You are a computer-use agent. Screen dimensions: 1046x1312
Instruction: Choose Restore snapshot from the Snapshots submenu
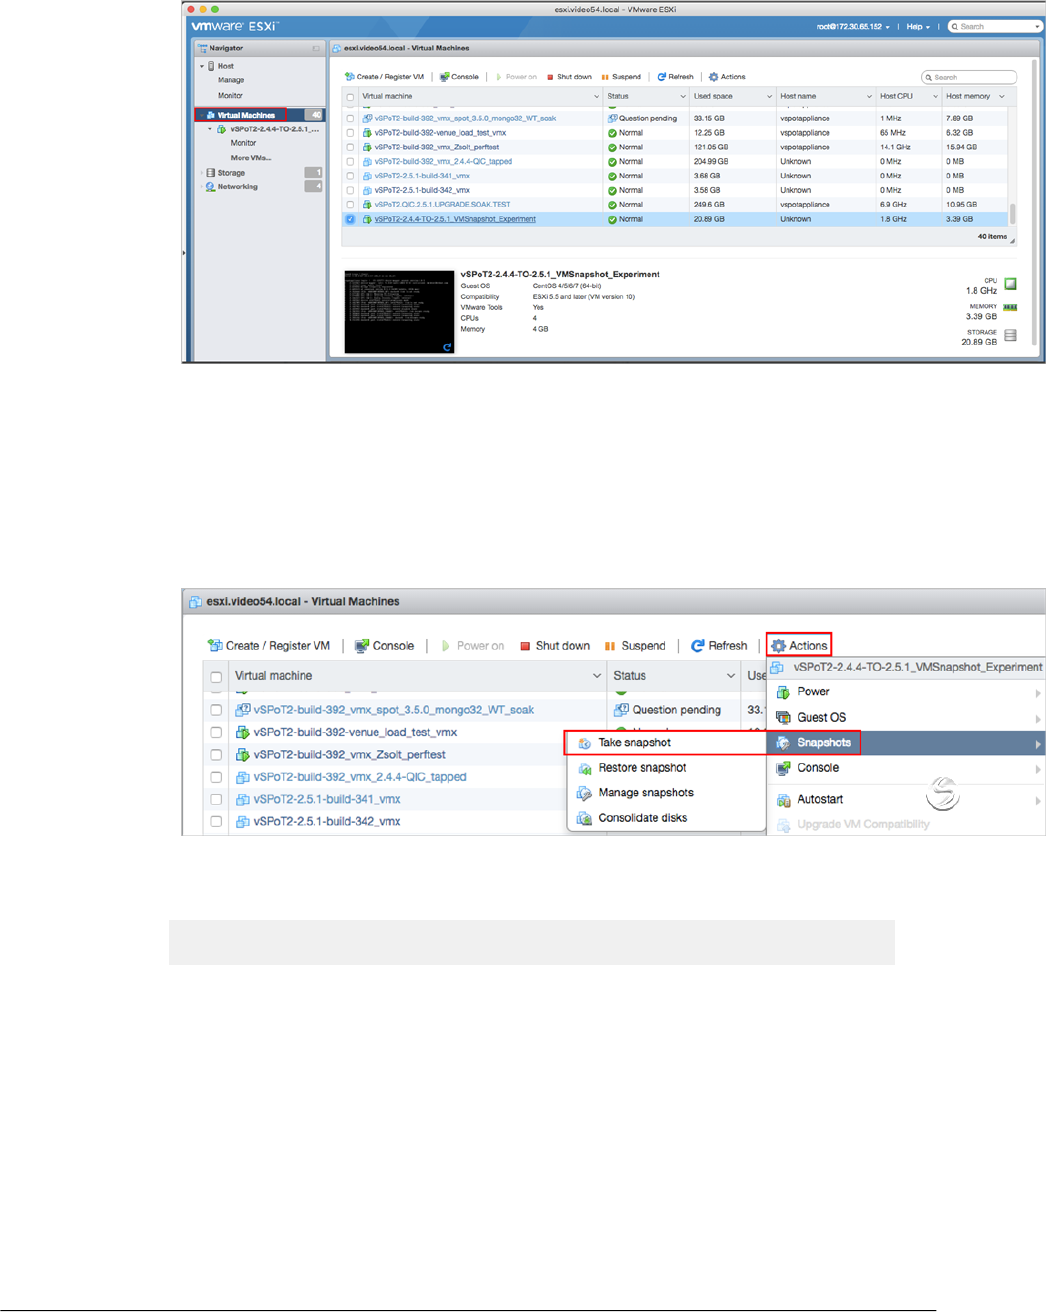[x=666, y=768]
